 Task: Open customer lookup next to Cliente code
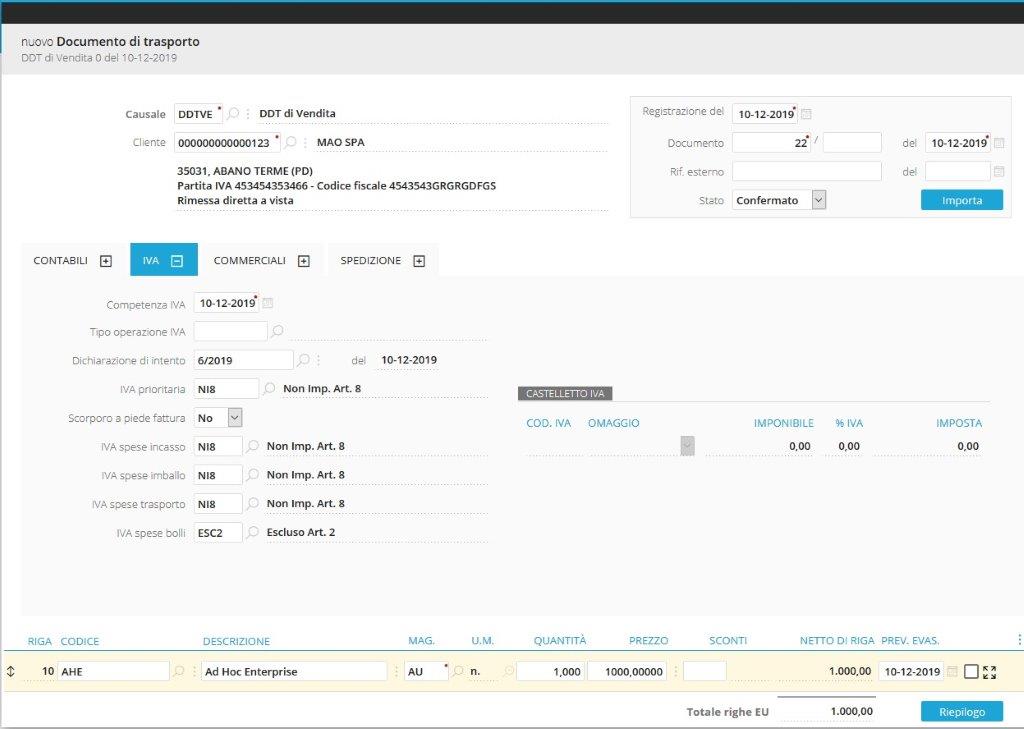[x=290, y=143]
